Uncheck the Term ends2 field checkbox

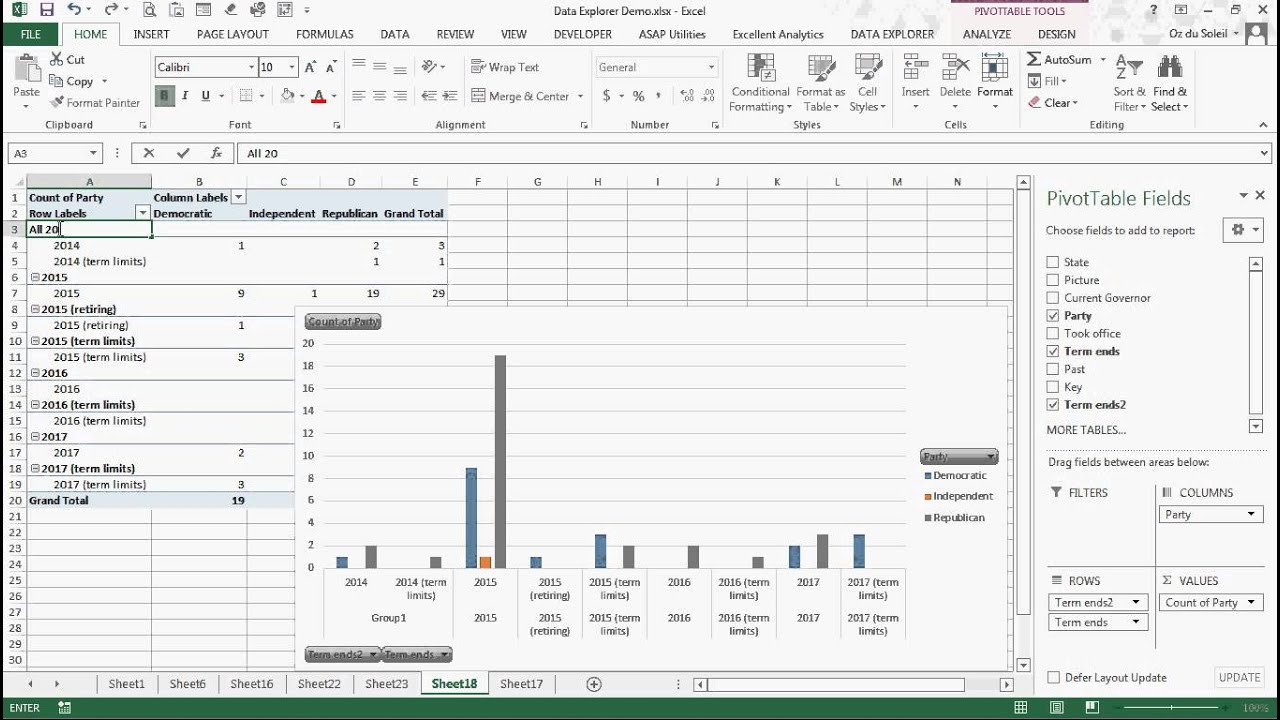[x=1052, y=405]
